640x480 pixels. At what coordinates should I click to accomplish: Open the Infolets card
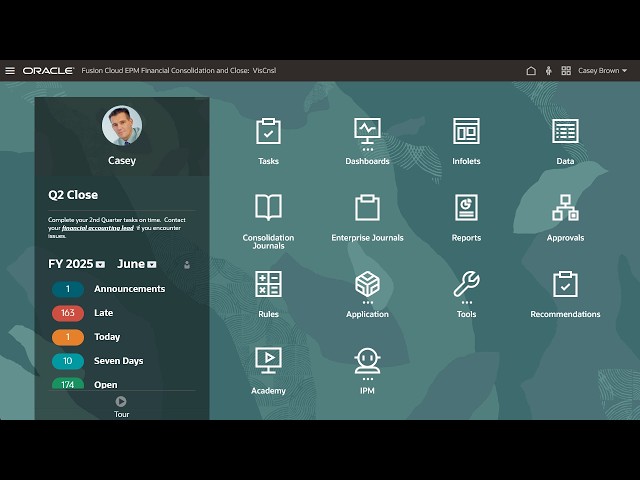(466, 141)
